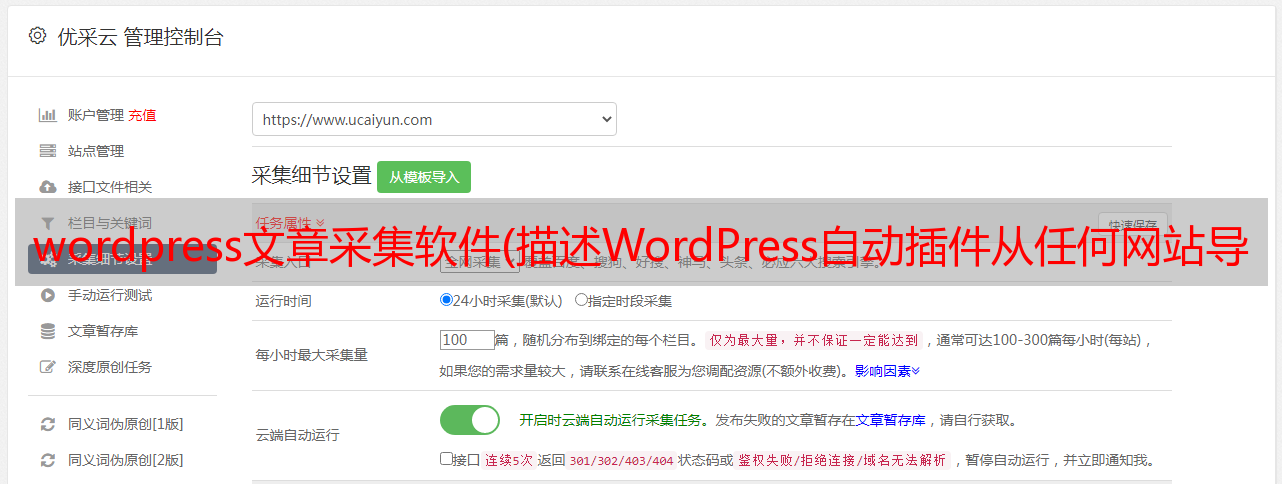
Task: Click the bar chart icon for 账户管理
Action: point(47,115)
